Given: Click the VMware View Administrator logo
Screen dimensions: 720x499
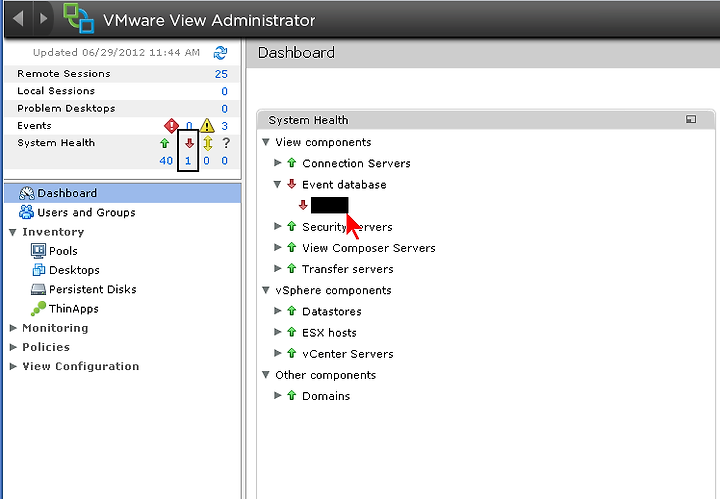Looking at the screenshot, I should point(79,18).
